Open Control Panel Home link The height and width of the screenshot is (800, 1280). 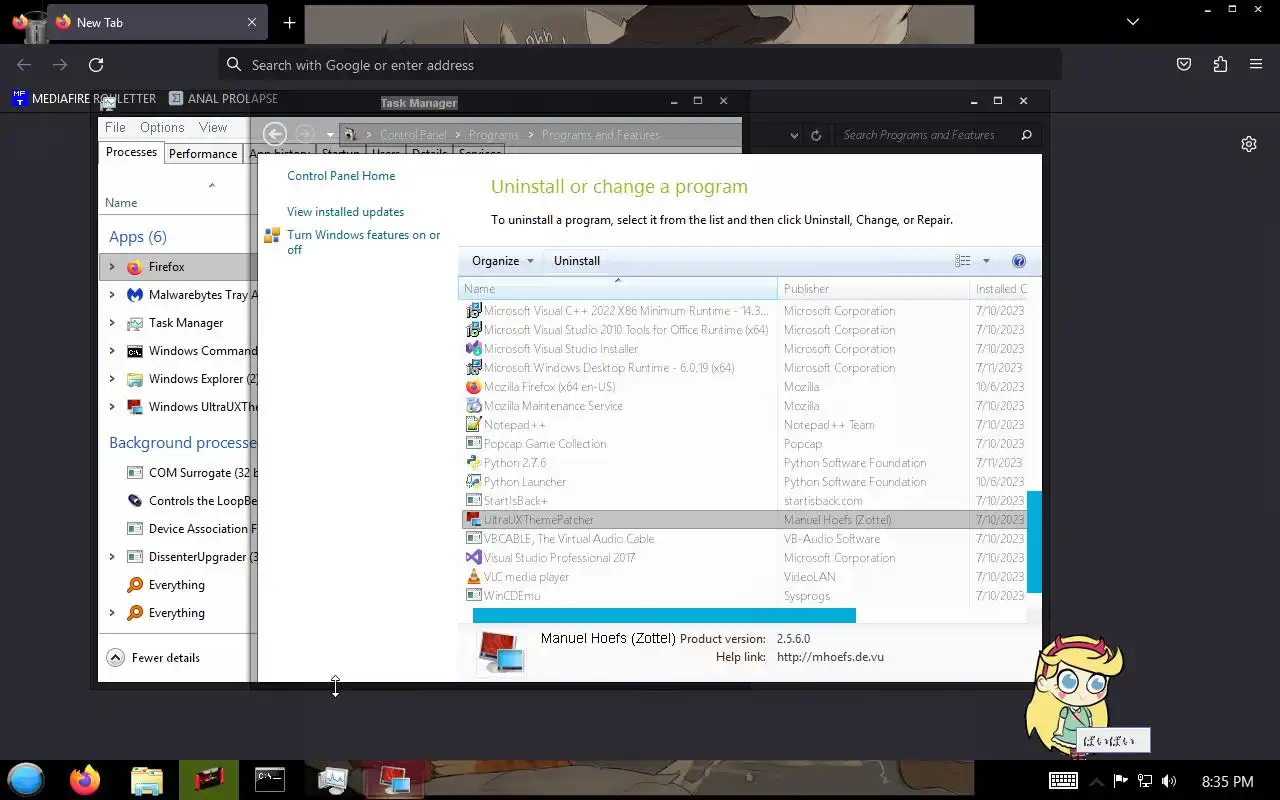click(x=341, y=176)
